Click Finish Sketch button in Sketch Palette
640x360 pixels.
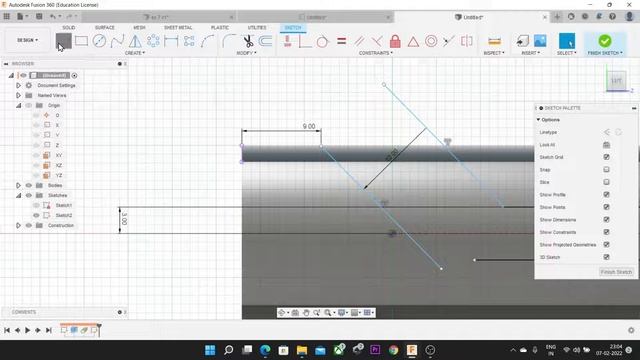(616, 272)
